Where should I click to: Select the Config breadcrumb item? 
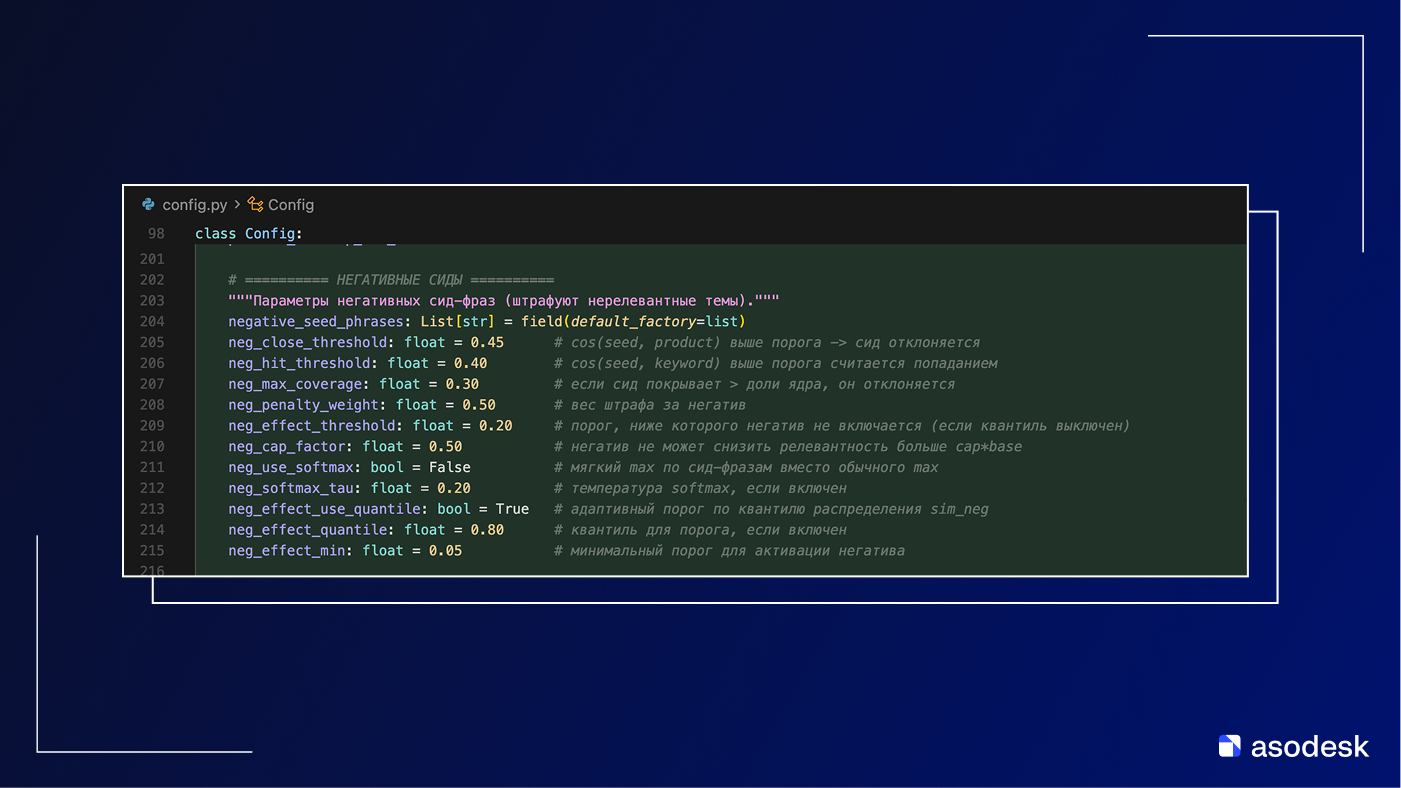(291, 205)
